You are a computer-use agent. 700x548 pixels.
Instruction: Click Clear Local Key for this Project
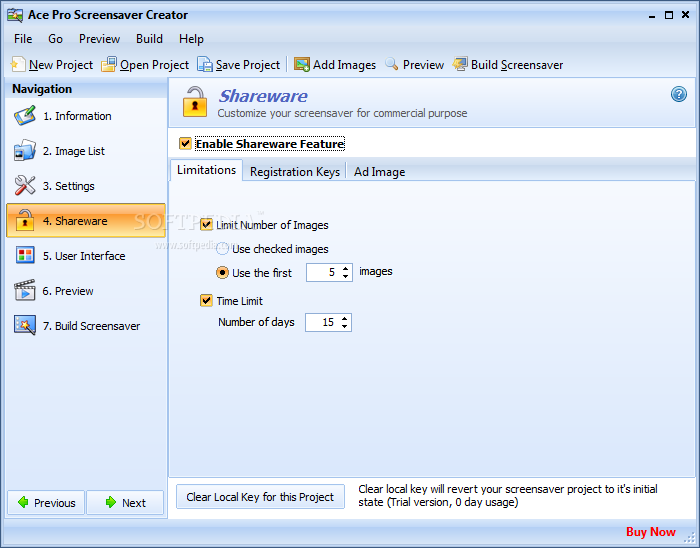point(260,497)
